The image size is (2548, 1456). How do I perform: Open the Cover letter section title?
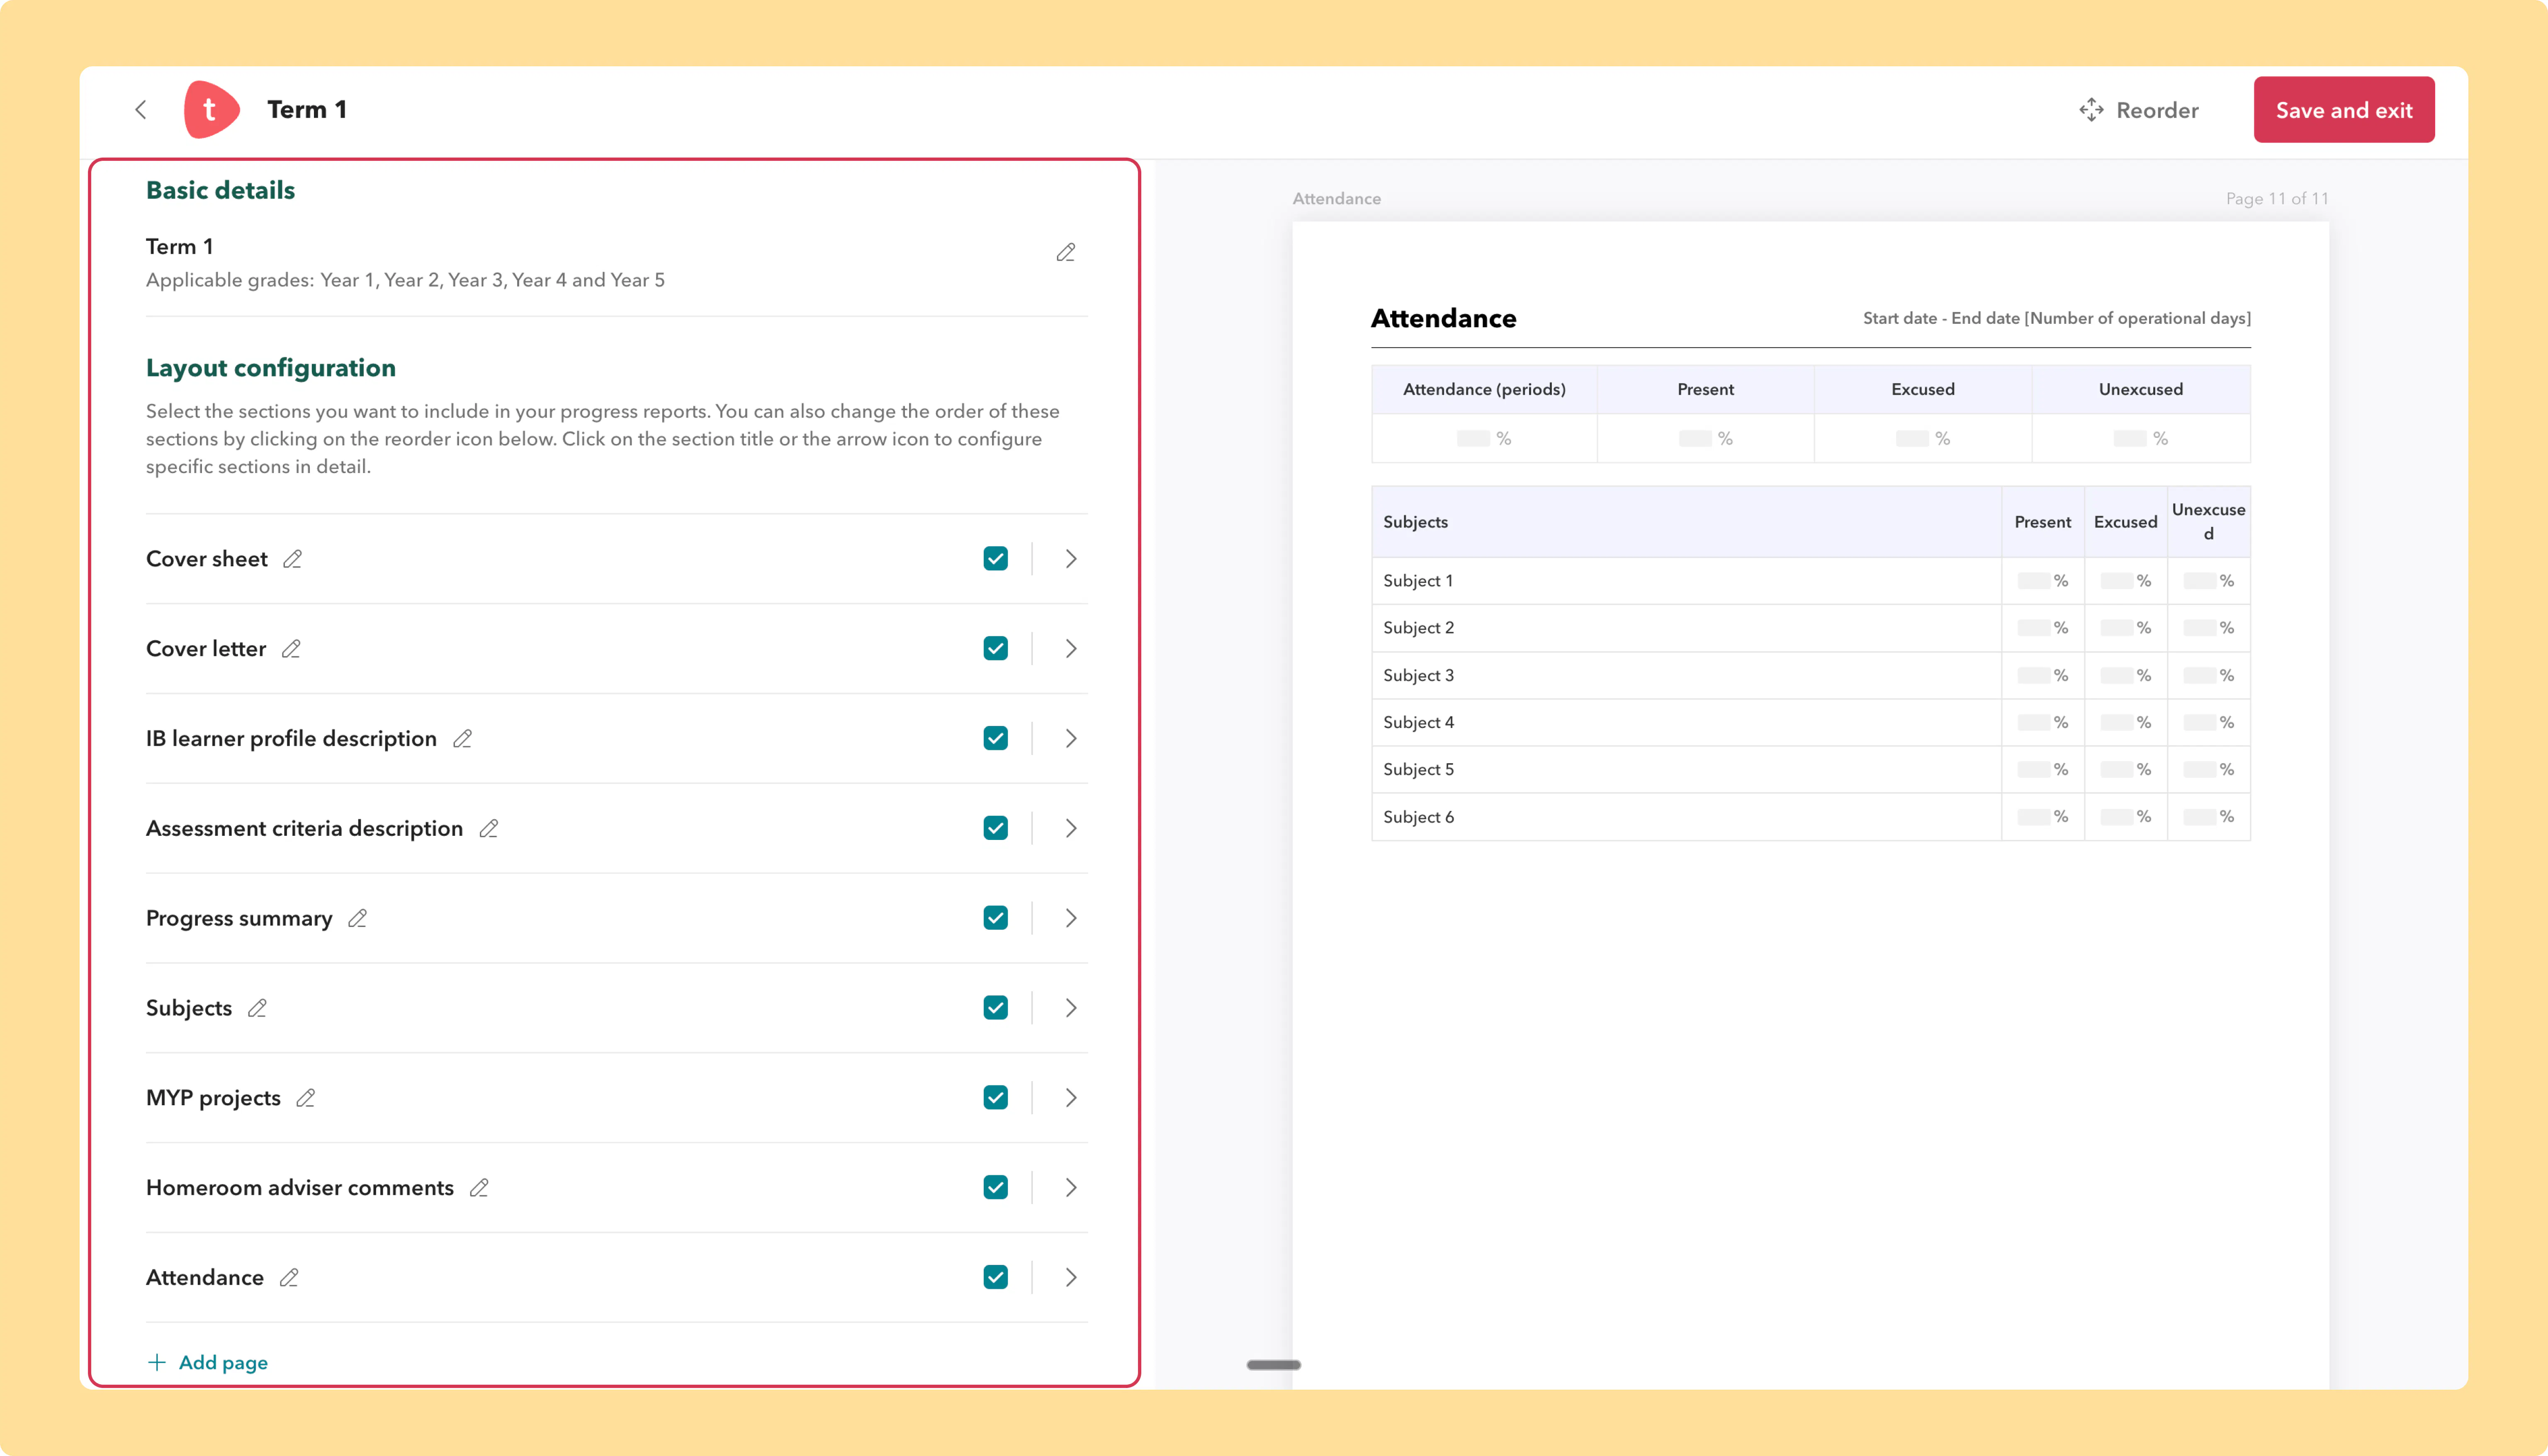click(x=206, y=649)
